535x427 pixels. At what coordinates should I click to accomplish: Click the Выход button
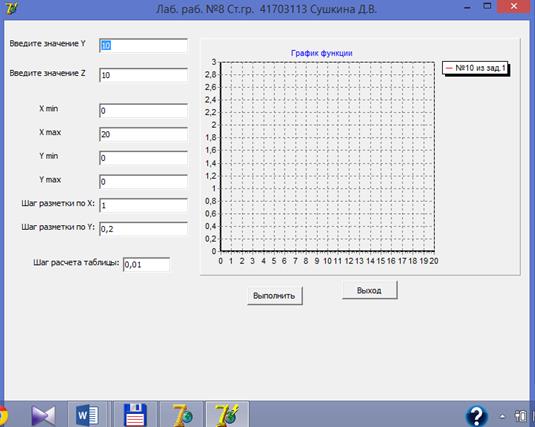click(369, 290)
